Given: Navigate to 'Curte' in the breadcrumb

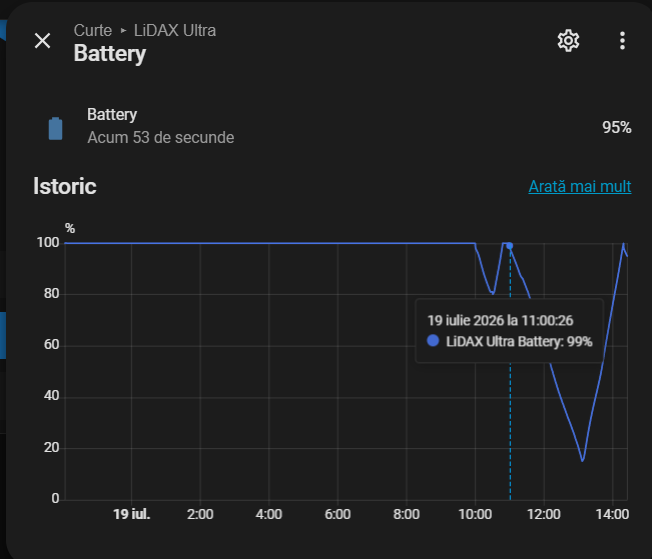Looking at the screenshot, I should (93, 30).
